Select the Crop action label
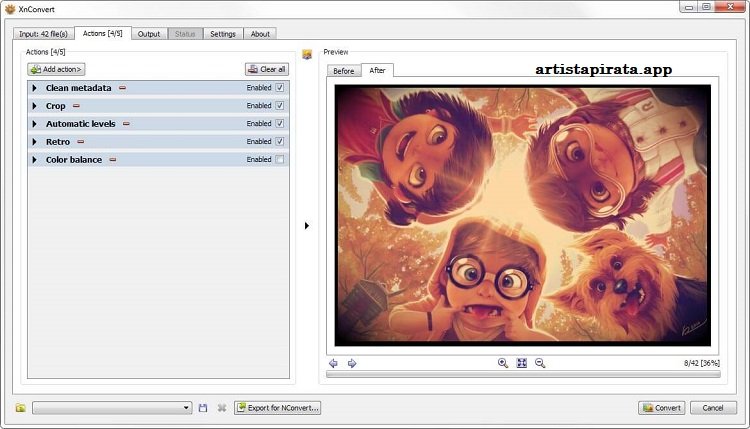Viewport: 750px width, 429px height. 55,106
